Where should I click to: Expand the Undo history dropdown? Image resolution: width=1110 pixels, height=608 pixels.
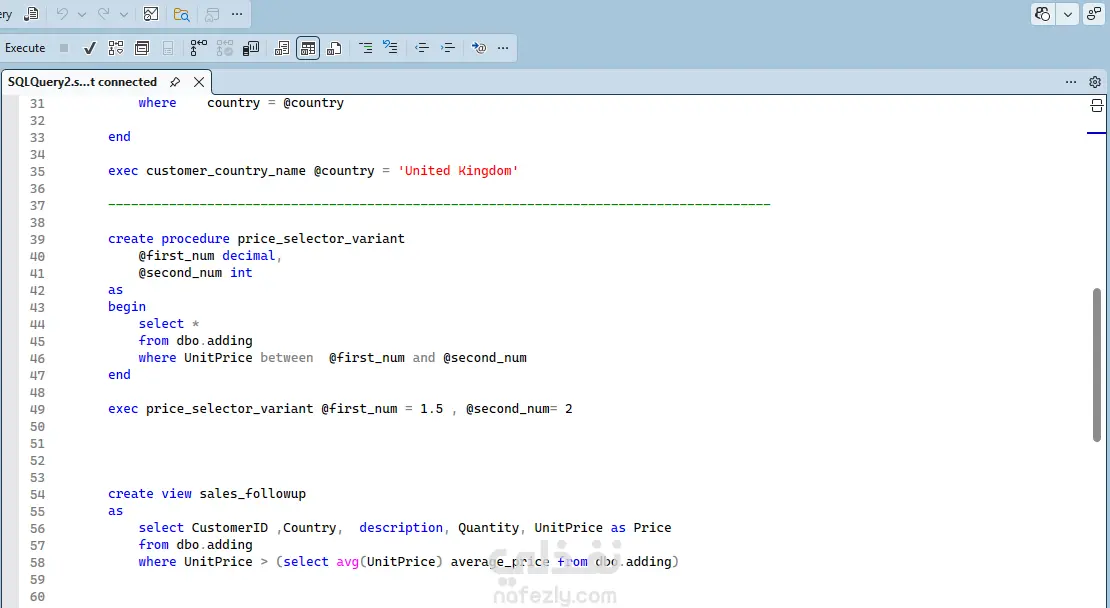[82, 14]
